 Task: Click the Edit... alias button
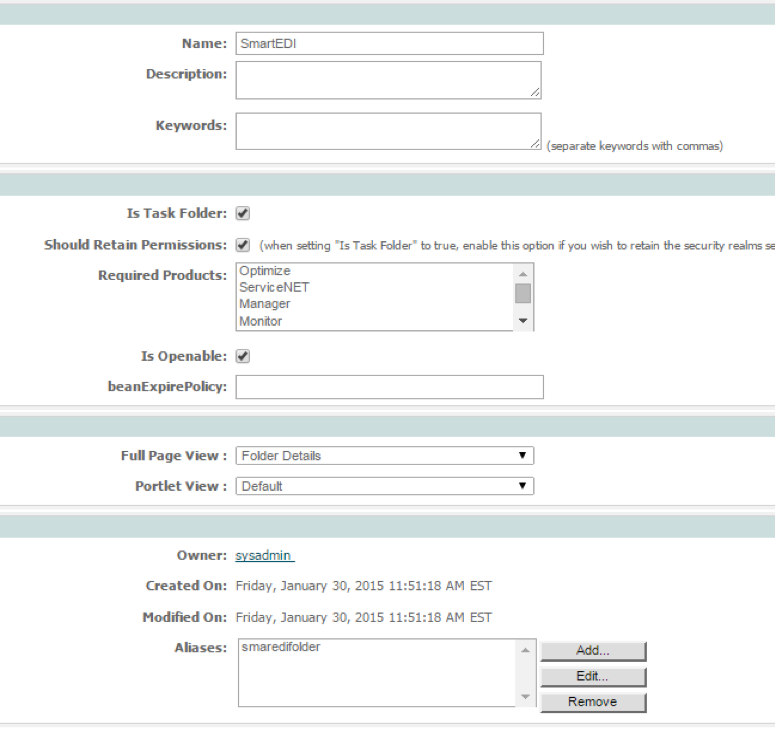click(x=593, y=677)
